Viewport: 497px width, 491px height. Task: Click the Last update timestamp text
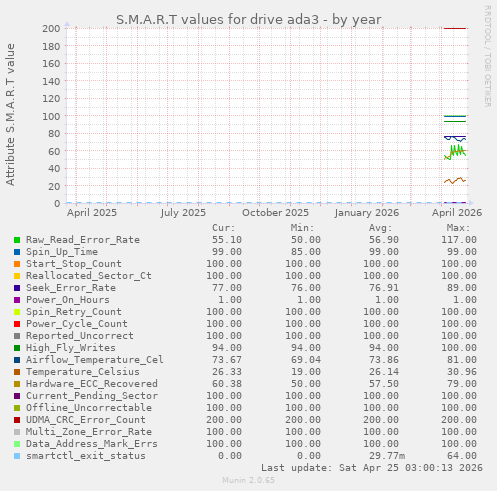(x=372, y=468)
